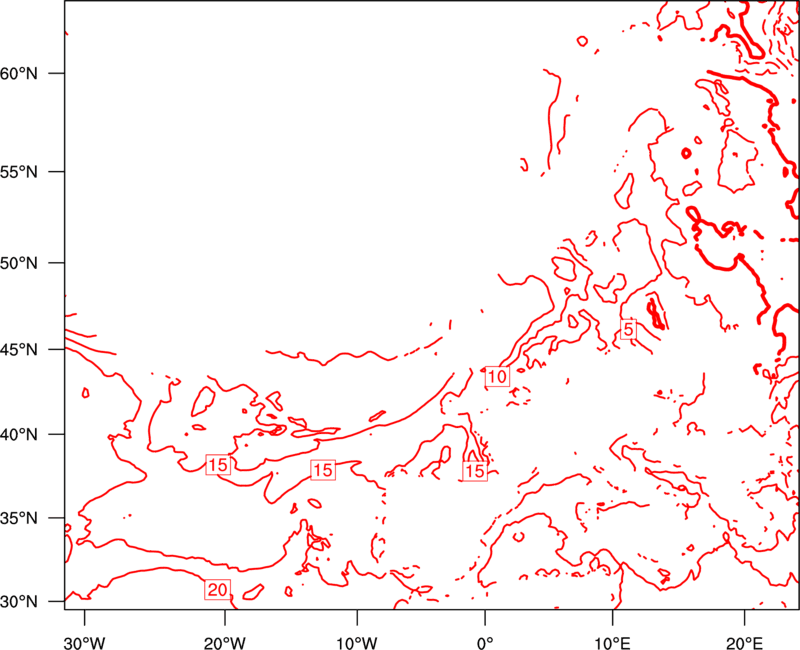The image size is (800, 650).
Task: Click the boxed contour label 20
Action: point(217,589)
